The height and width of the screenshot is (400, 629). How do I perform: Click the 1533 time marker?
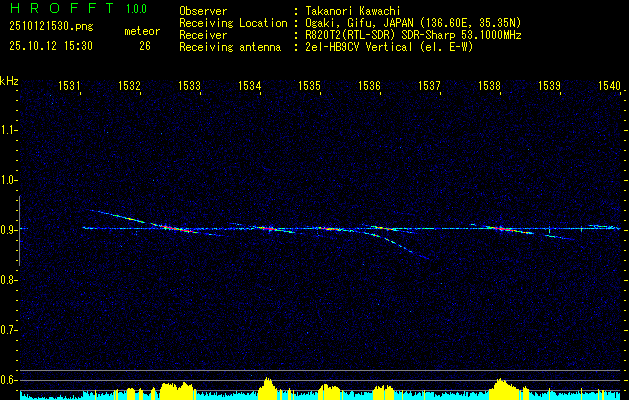pyautogui.click(x=189, y=85)
